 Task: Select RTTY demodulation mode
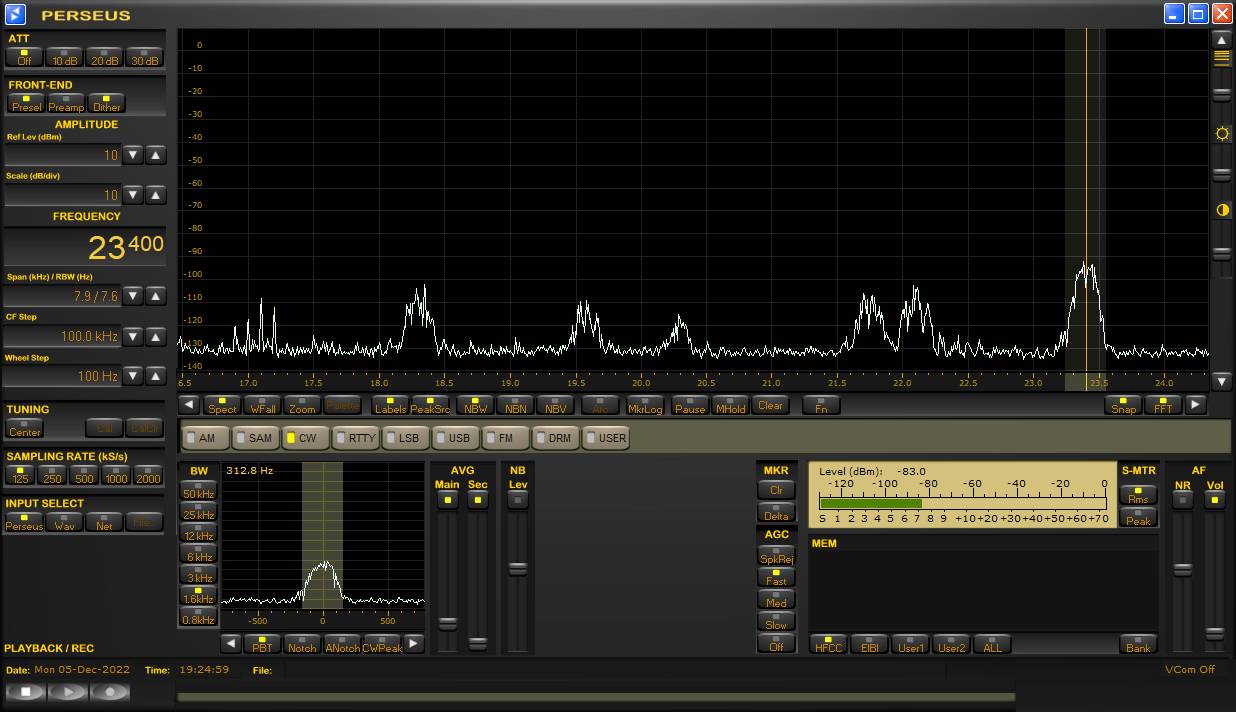coord(355,438)
